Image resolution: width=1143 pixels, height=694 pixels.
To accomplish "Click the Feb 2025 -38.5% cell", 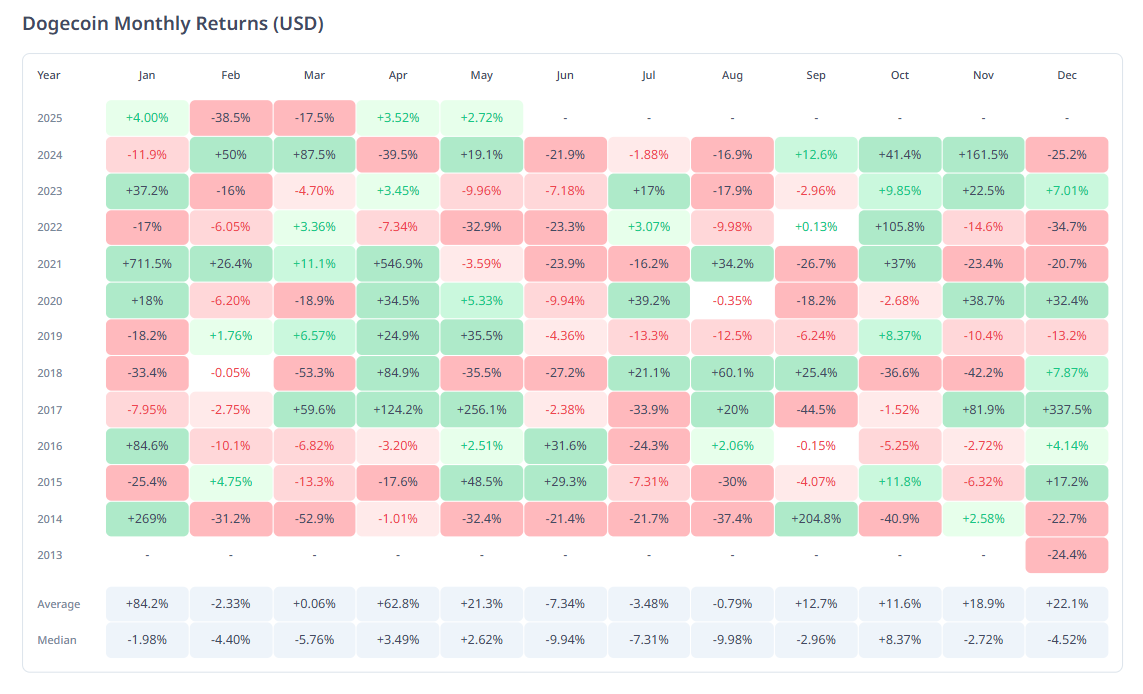I will [231, 118].
